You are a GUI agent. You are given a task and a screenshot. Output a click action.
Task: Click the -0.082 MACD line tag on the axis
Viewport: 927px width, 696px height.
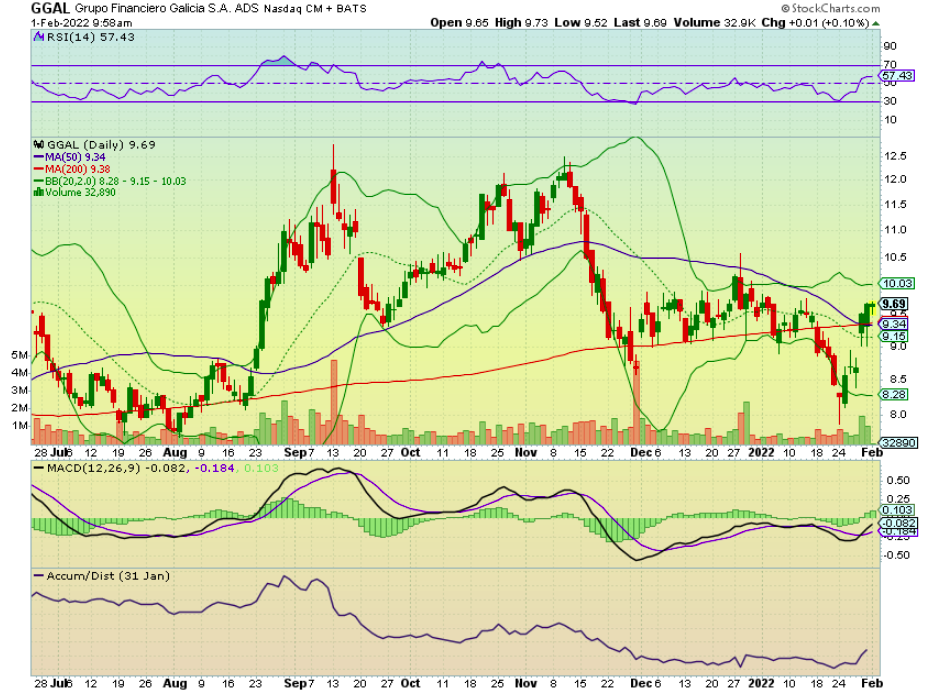[898, 522]
